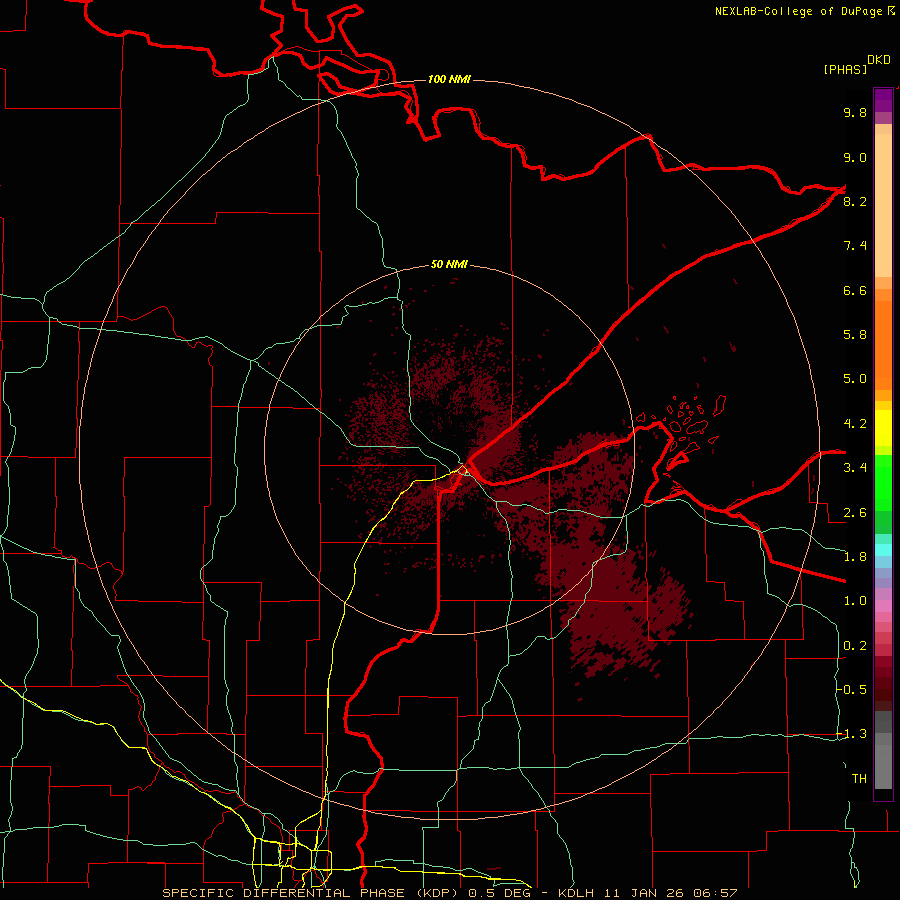Select the 9.0 legend value

click(x=855, y=157)
